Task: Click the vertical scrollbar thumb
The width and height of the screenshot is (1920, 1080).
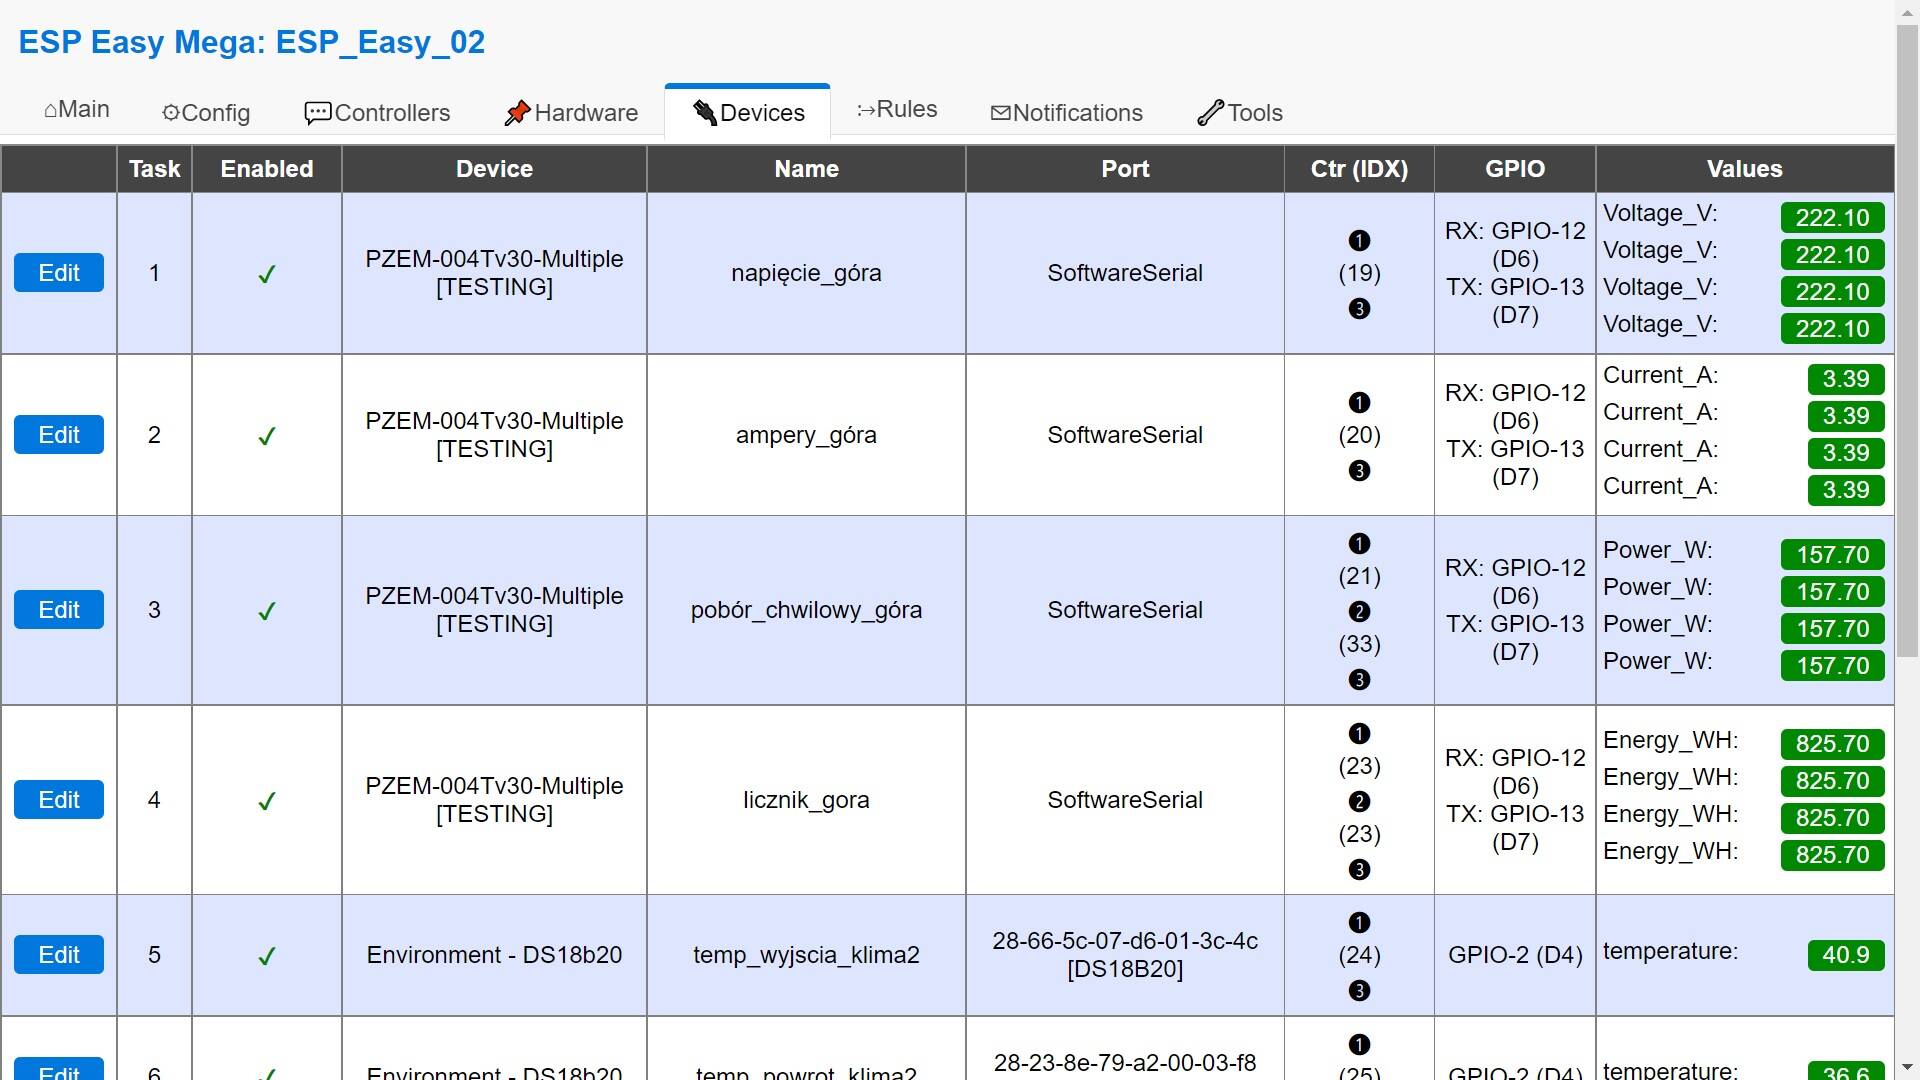Action: (x=1907, y=342)
